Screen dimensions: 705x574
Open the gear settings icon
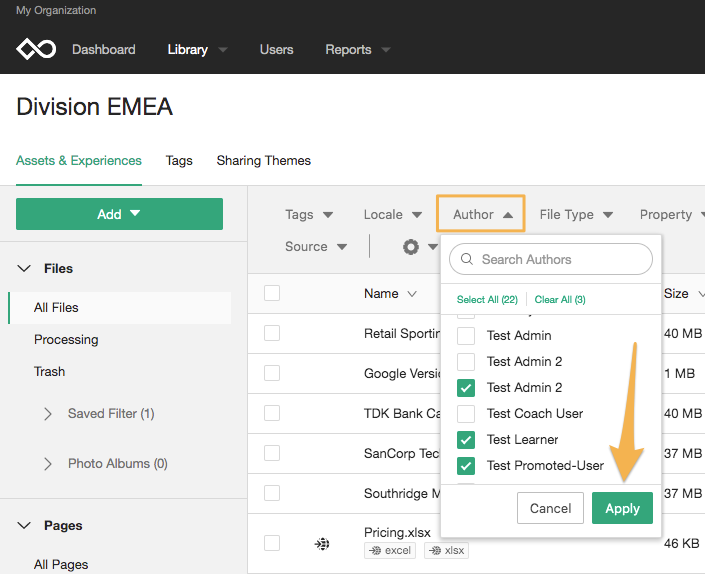coord(411,247)
